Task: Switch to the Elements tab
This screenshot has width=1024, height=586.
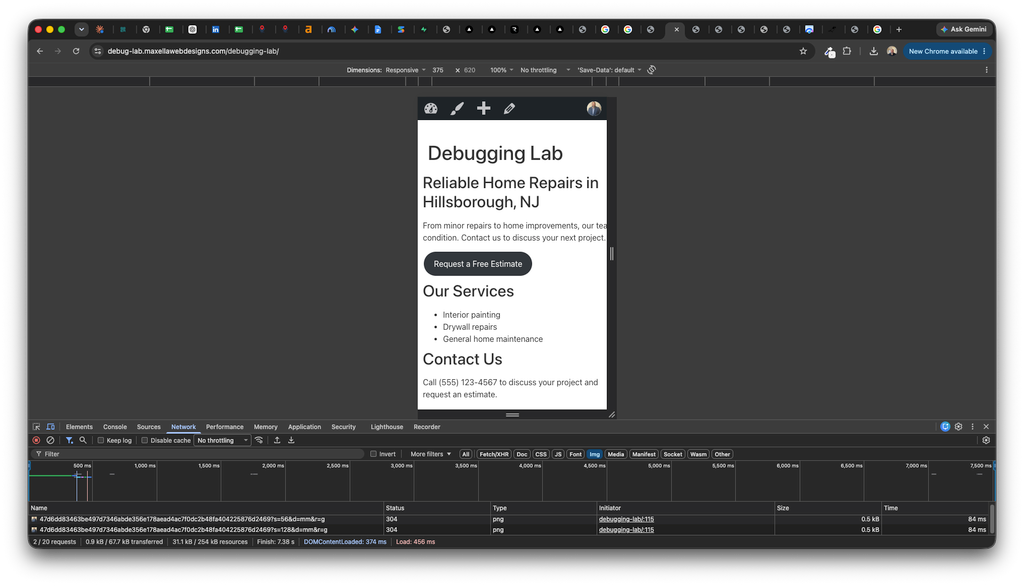Action: 79,427
